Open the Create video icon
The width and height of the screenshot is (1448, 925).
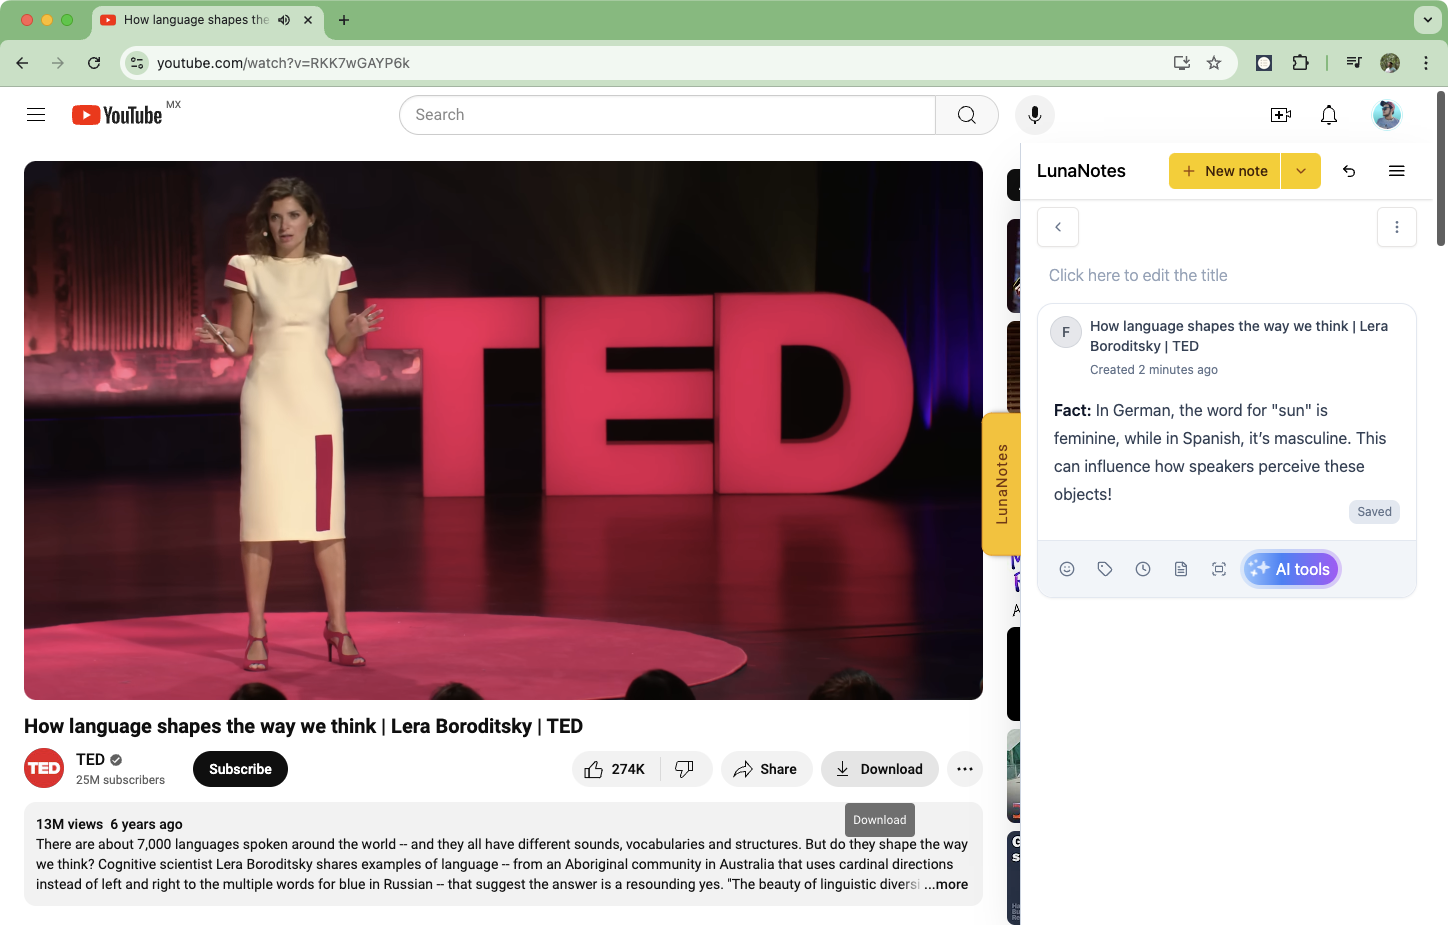(1281, 115)
